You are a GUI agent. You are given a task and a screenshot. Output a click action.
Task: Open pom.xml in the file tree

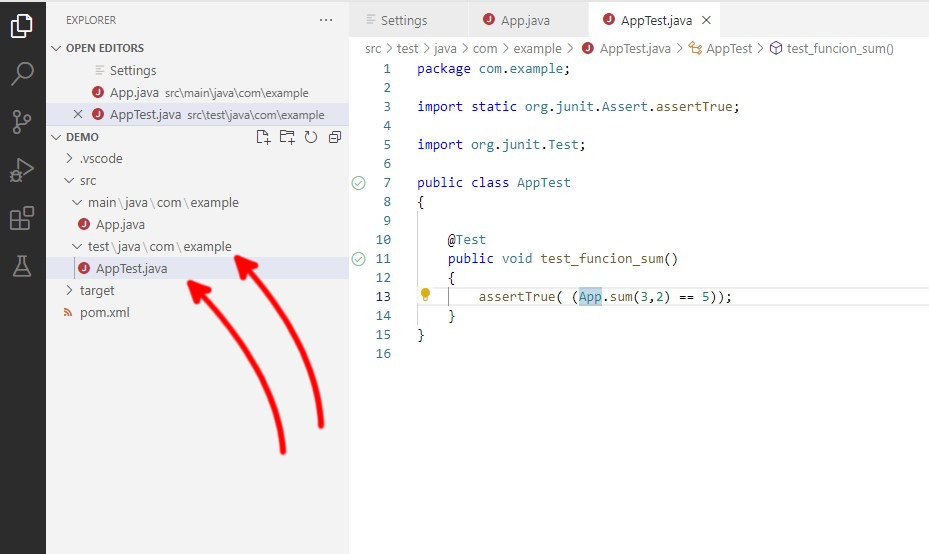click(x=104, y=312)
